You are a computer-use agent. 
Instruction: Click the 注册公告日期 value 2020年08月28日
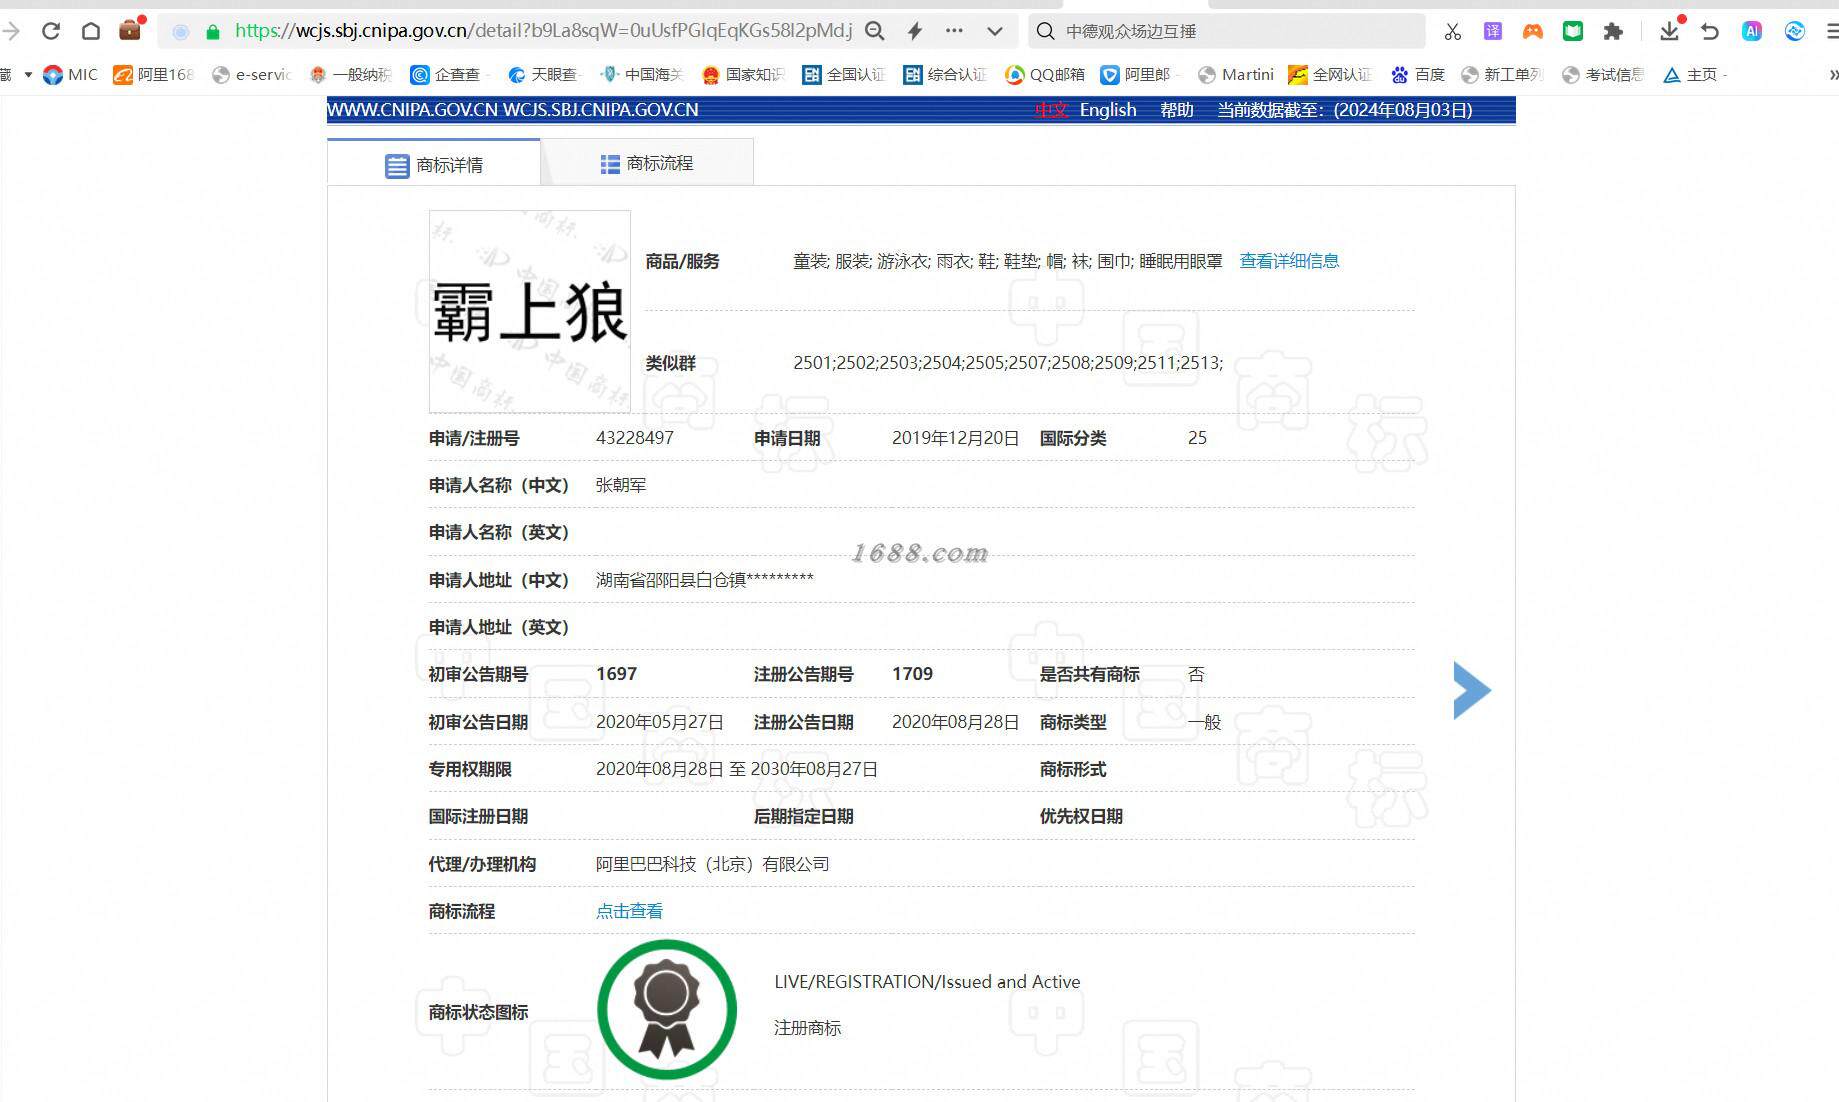pyautogui.click(x=956, y=722)
